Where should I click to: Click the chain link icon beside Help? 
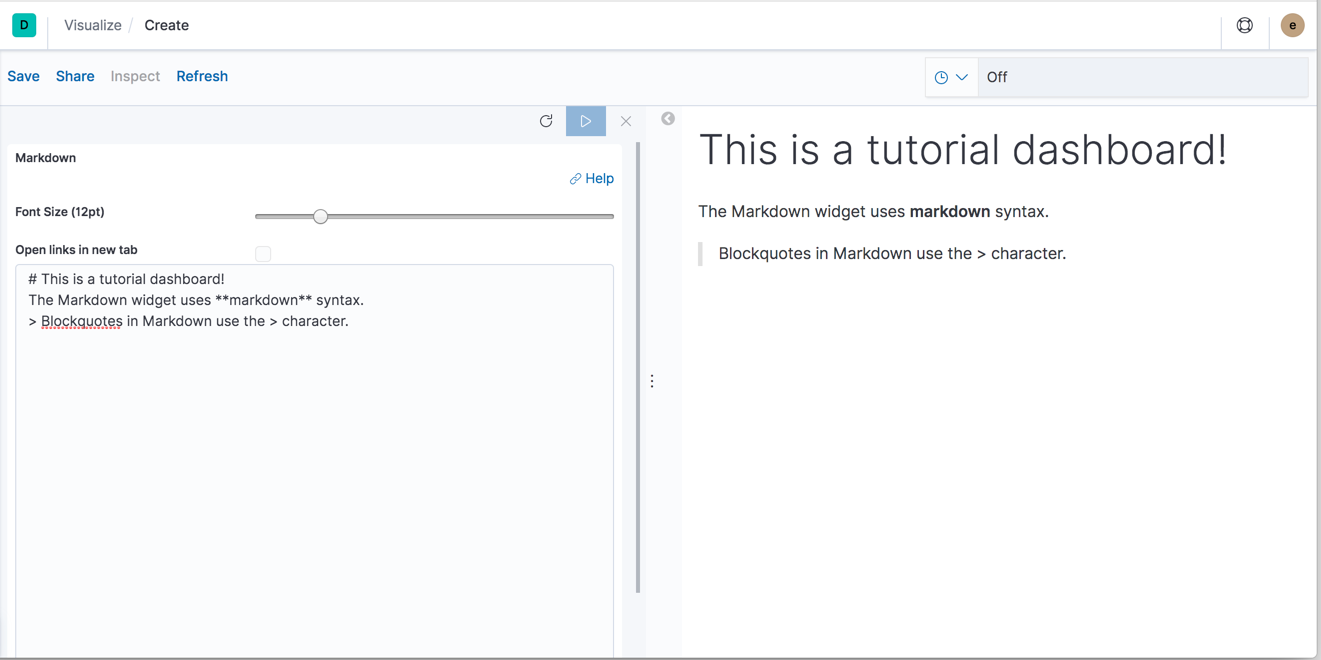(576, 178)
